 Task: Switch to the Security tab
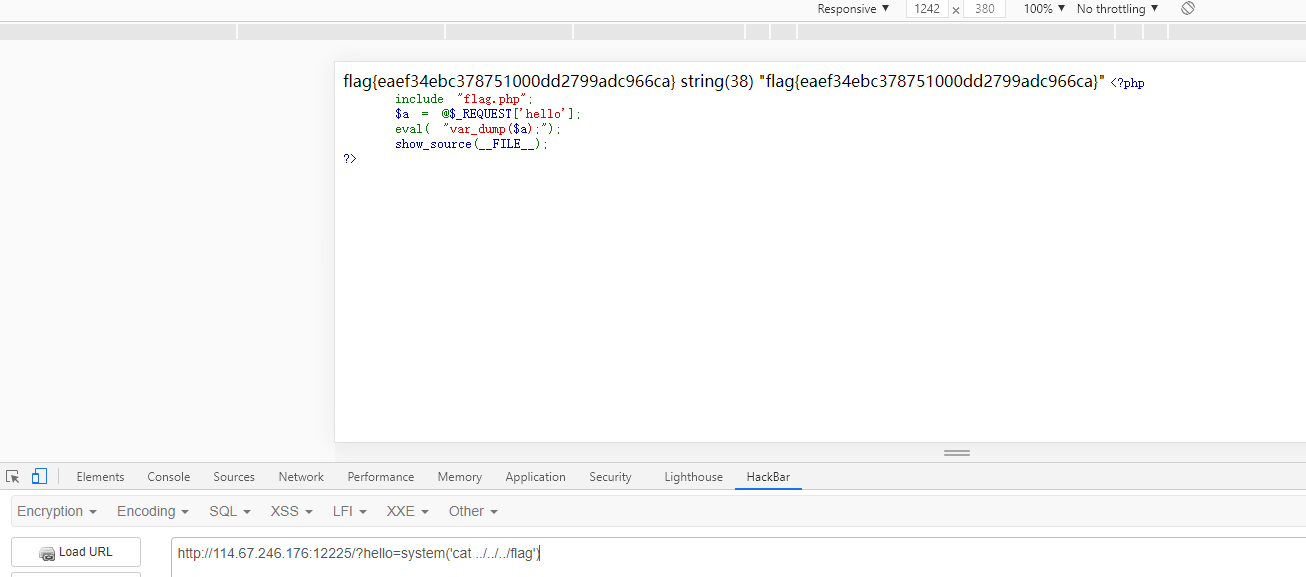[x=610, y=477]
